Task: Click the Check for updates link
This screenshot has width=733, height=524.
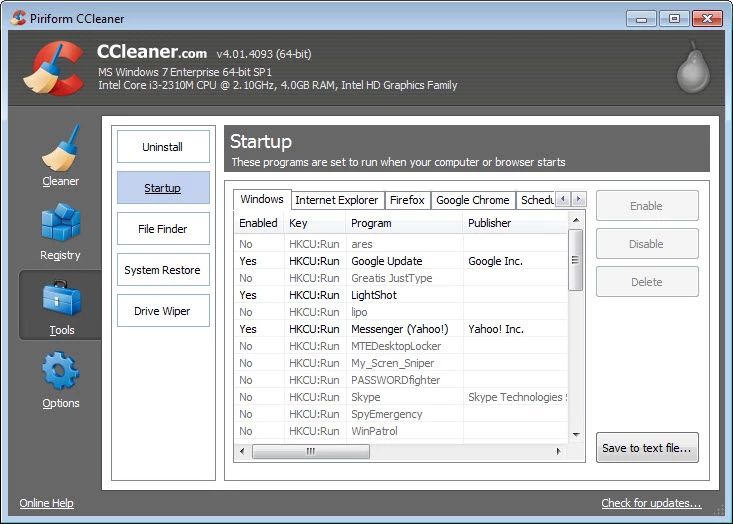Action: (651, 503)
